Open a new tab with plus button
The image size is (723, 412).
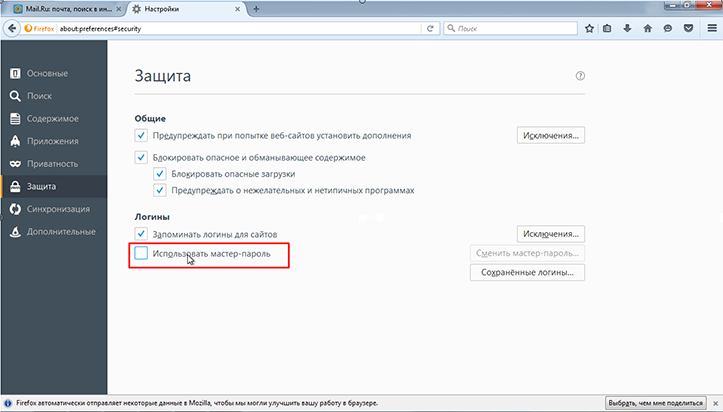tap(257, 8)
